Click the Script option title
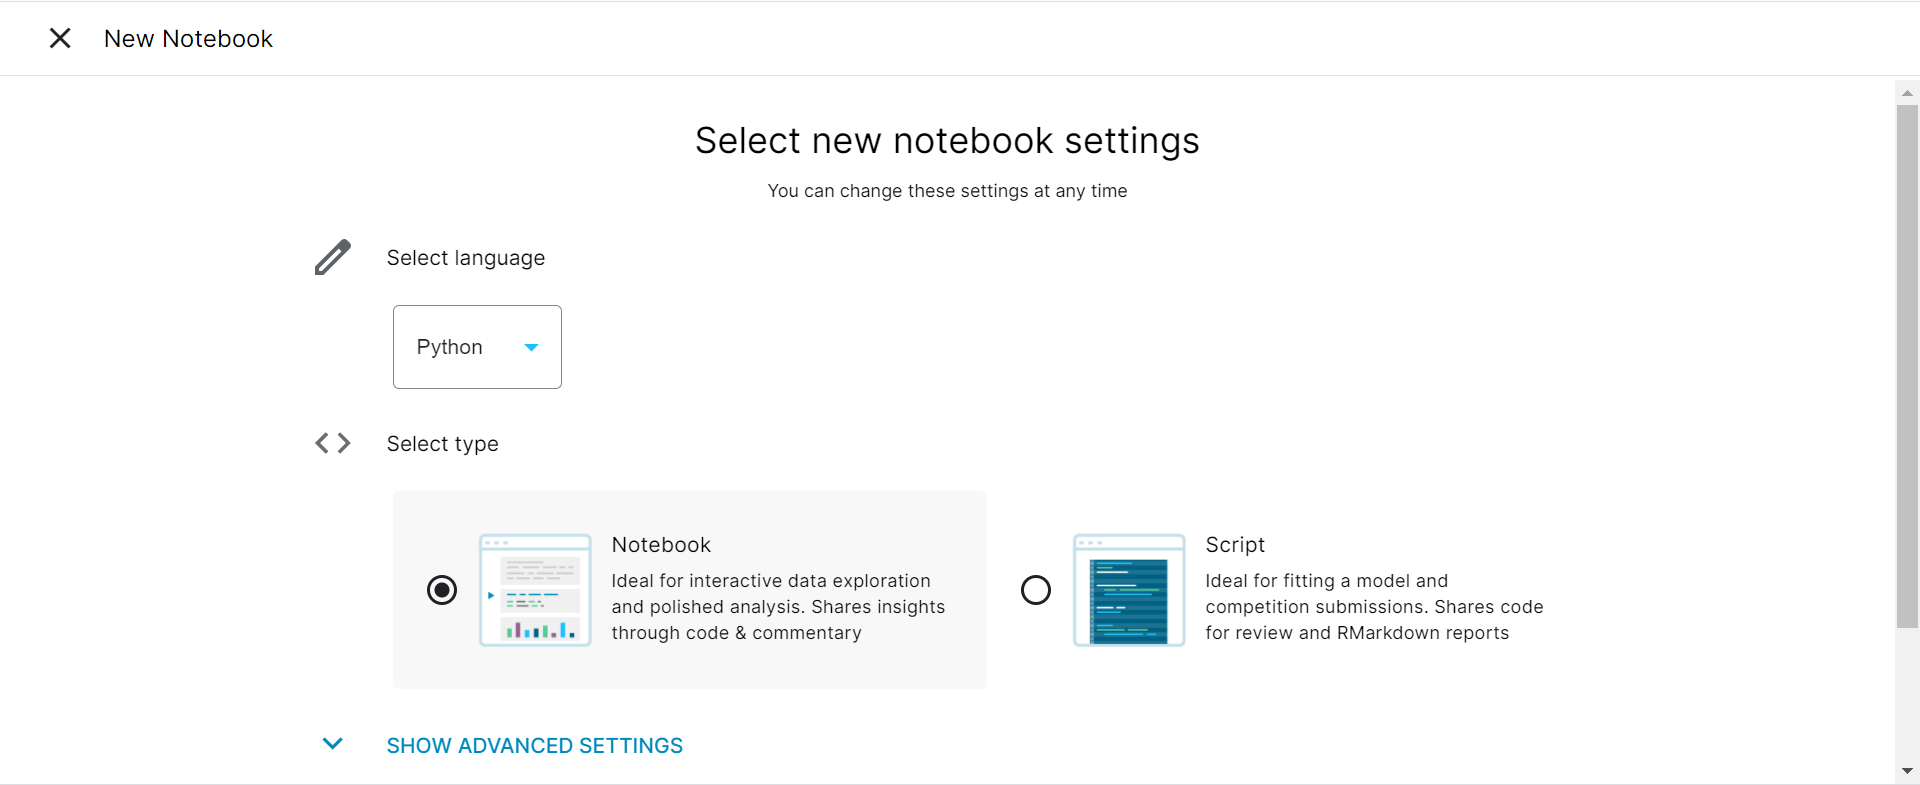Screen dimensions: 1920x785 pos(1235,545)
